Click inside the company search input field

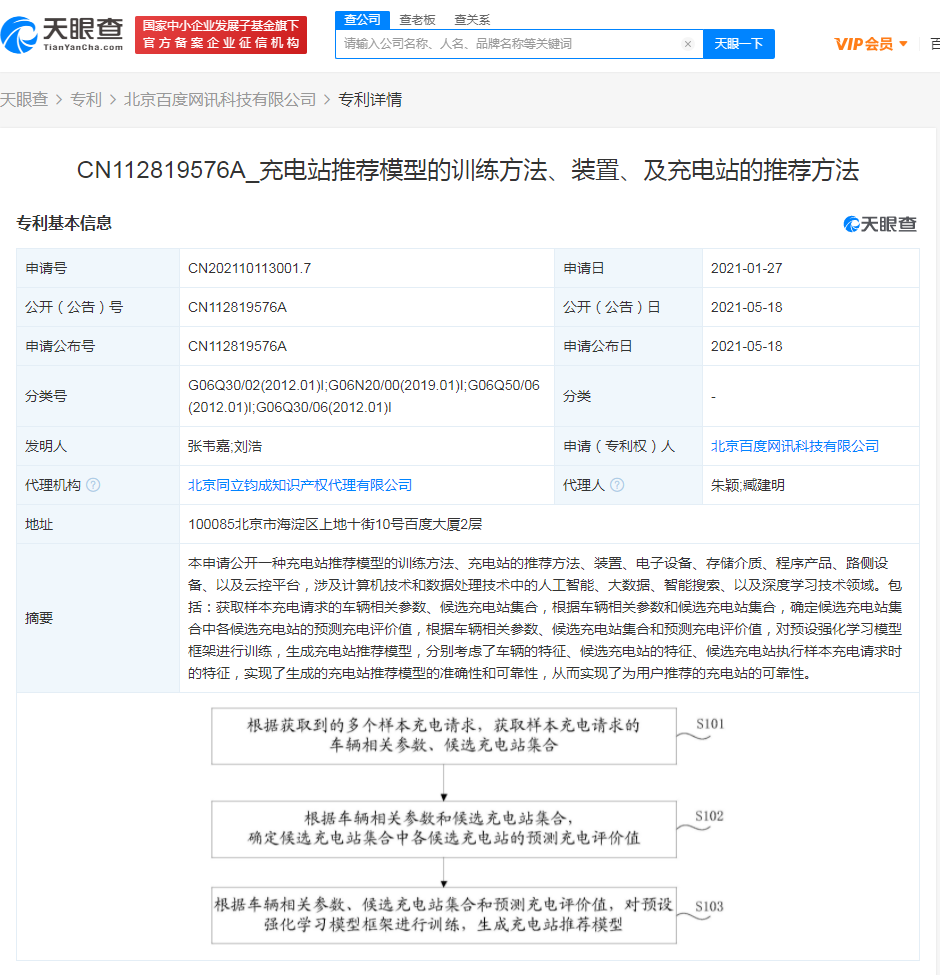(x=500, y=44)
